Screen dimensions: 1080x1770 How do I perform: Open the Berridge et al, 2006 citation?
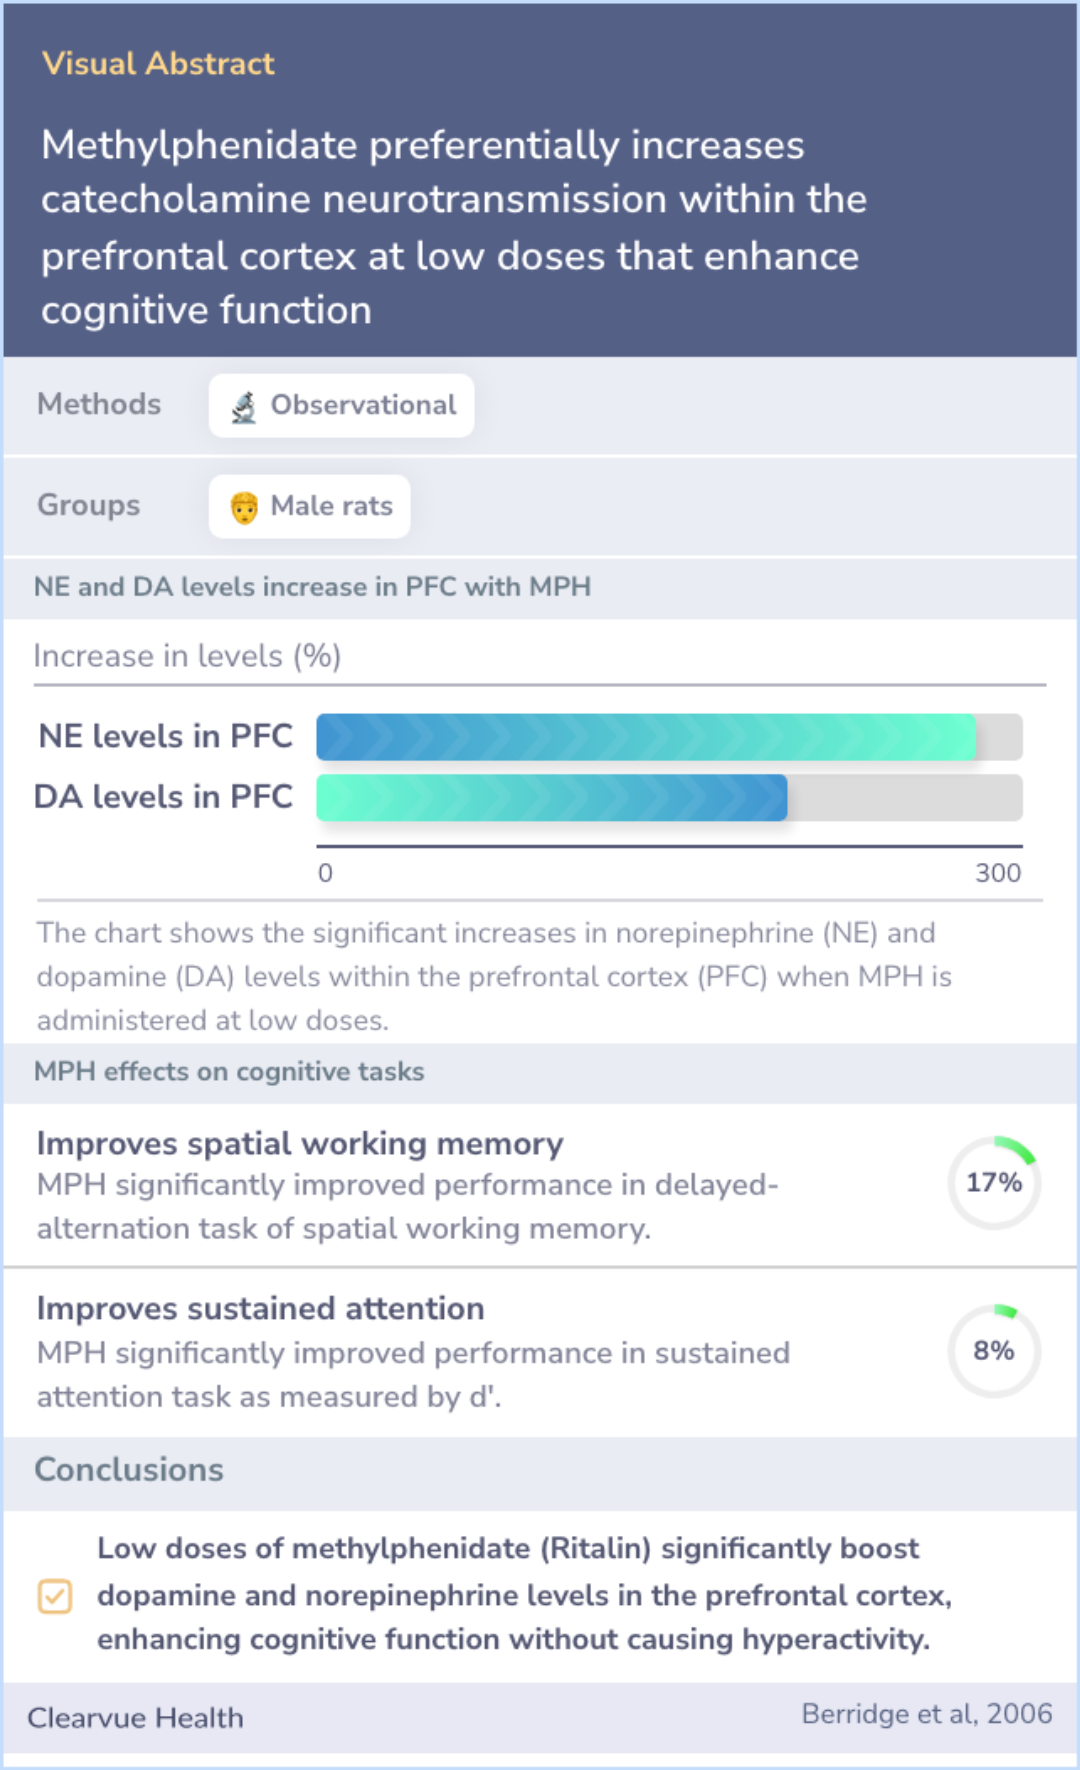pyautogui.click(x=926, y=1714)
